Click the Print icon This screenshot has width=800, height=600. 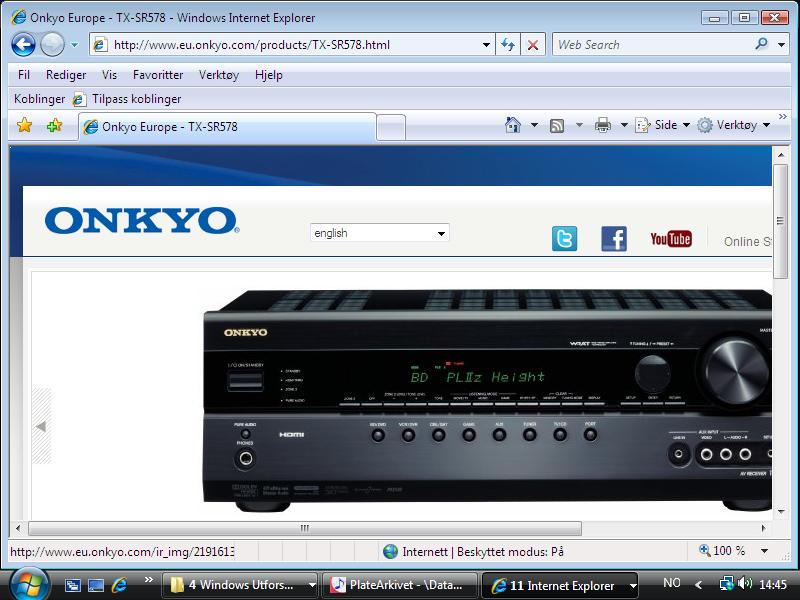tap(603, 125)
